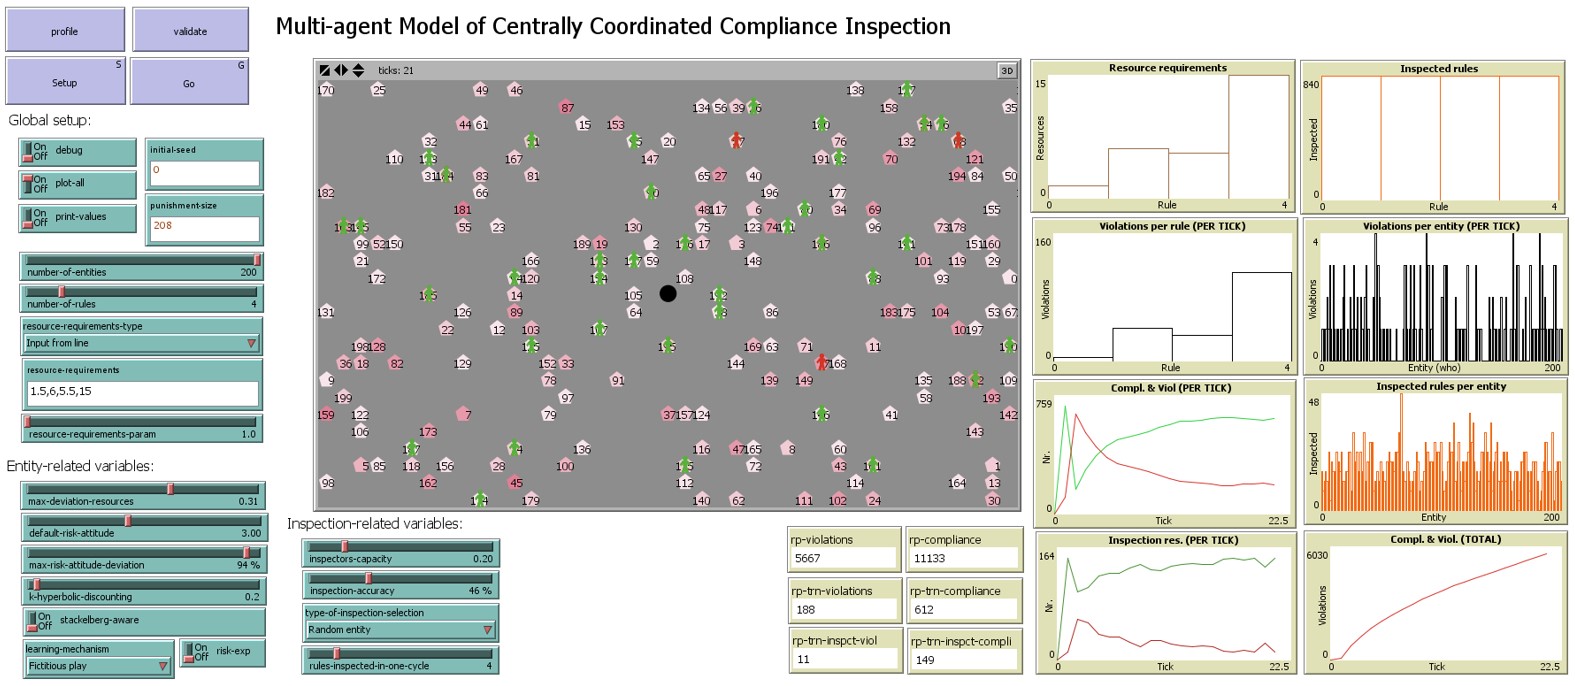Click the rp-trn-violations value 188
Viewport: 1575px width, 686px height.
843,610
